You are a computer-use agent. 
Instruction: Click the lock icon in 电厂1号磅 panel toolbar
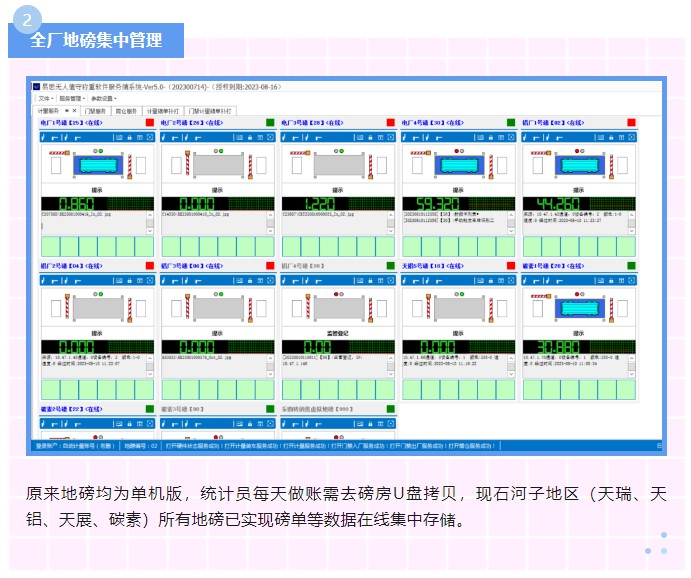pos(128,136)
